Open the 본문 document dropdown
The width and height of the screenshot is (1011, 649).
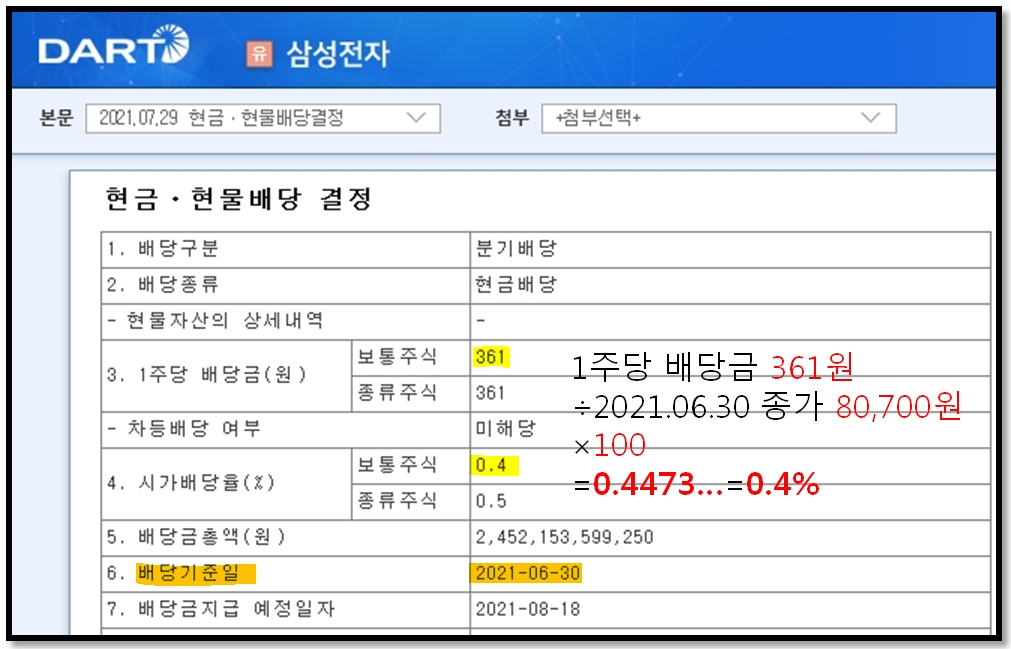pyautogui.click(x=263, y=119)
